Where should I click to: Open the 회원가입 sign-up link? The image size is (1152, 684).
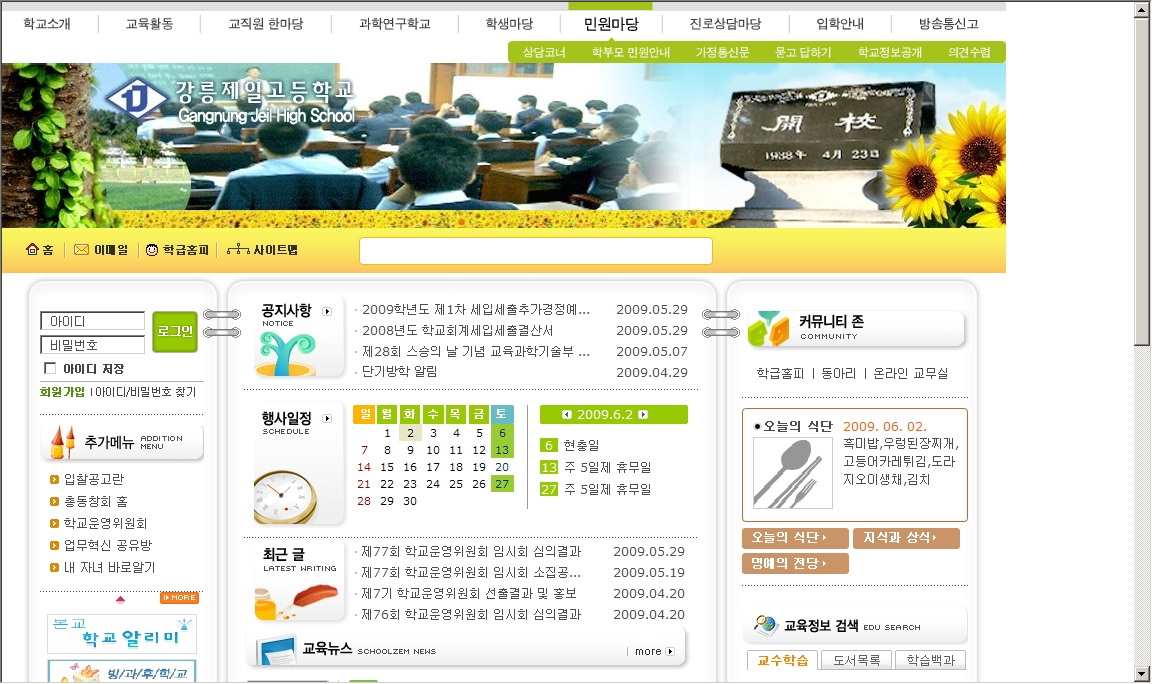(x=62, y=392)
